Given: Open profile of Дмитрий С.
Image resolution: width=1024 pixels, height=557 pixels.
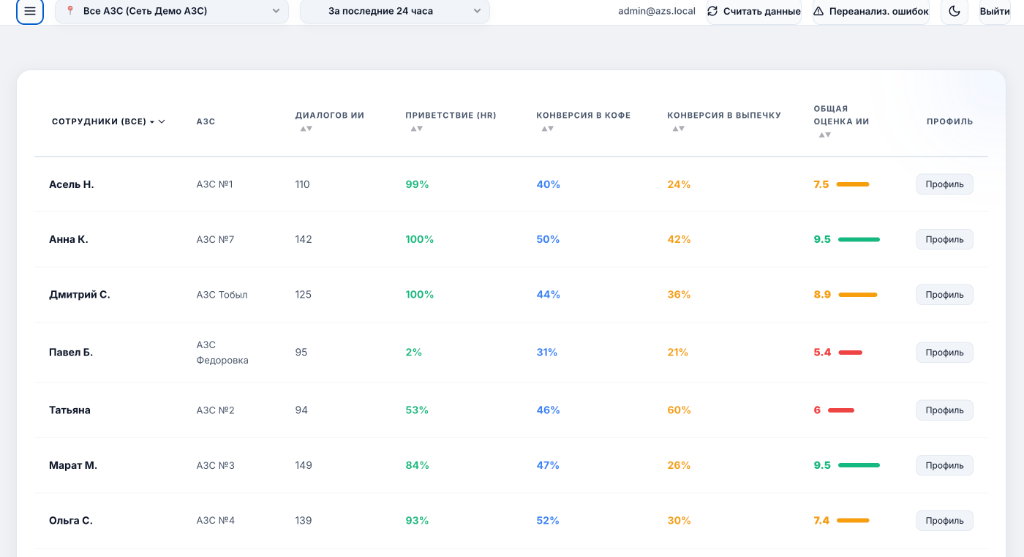Looking at the screenshot, I should [x=944, y=294].
